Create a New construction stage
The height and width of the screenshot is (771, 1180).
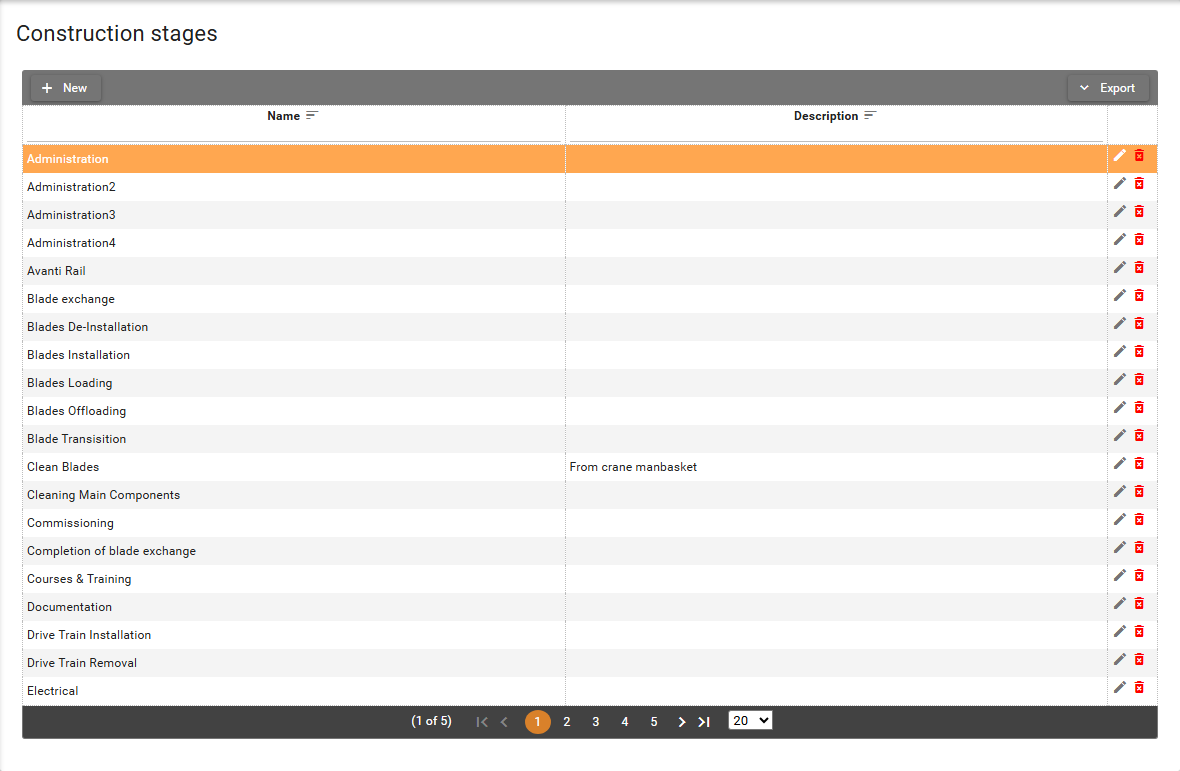(65, 88)
